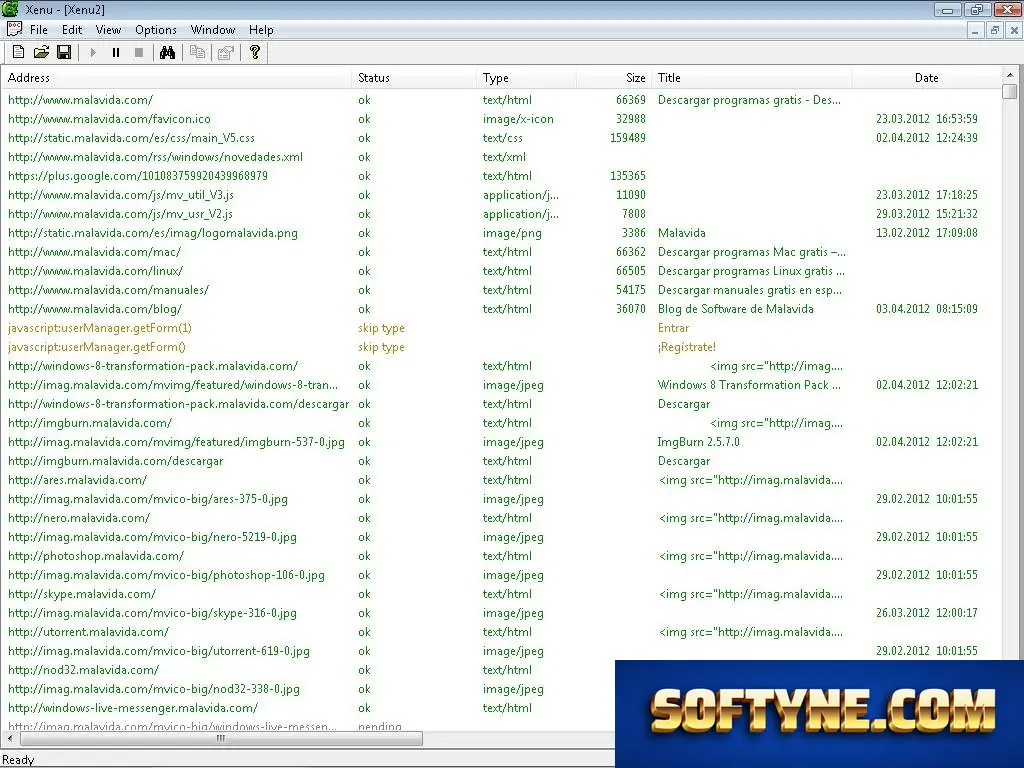The width and height of the screenshot is (1024, 768).
Task: Click the New document toolbar icon
Action: pyautogui.click(x=19, y=52)
